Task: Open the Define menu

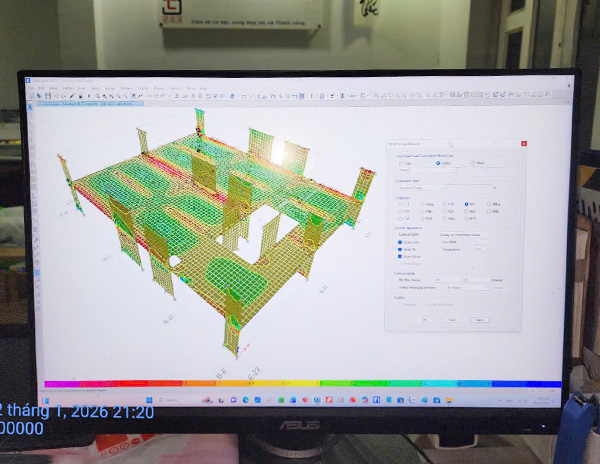Action: pos(67,88)
